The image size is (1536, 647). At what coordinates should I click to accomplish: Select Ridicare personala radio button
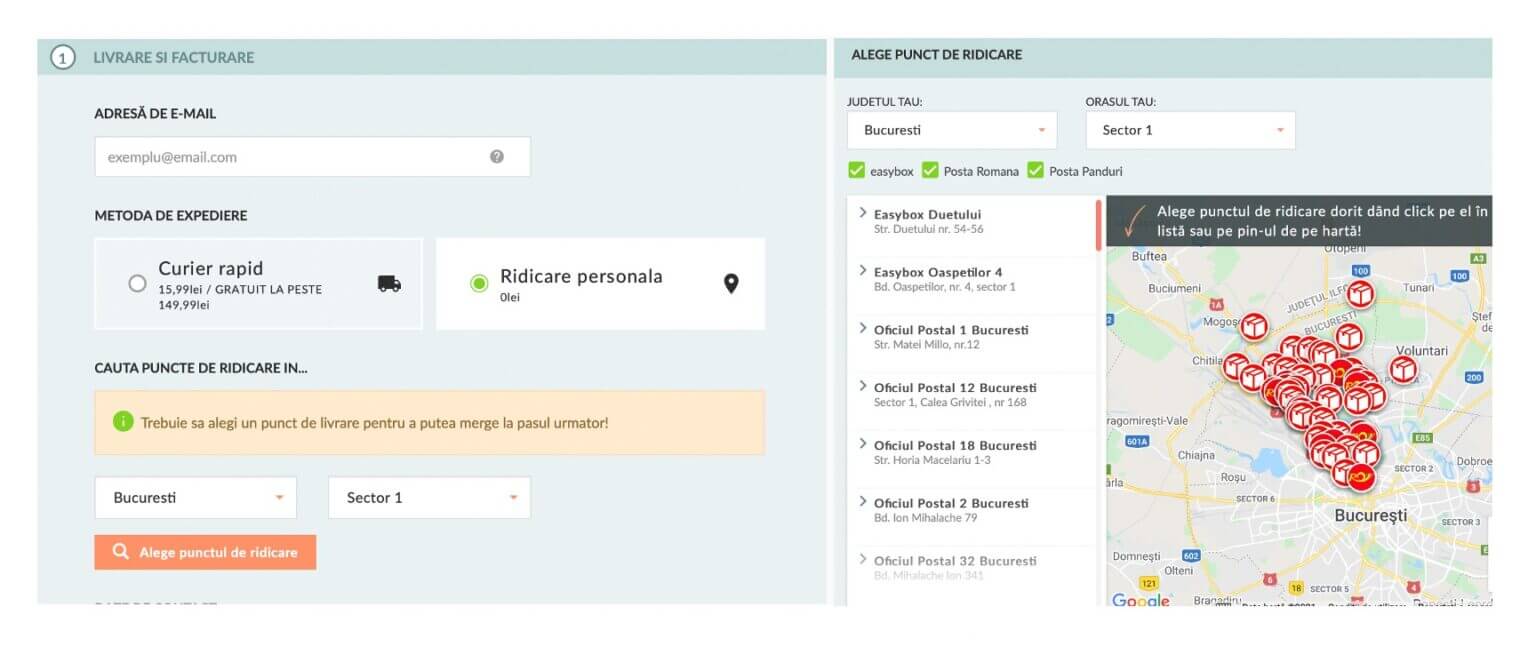pyautogui.click(x=479, y=283)
